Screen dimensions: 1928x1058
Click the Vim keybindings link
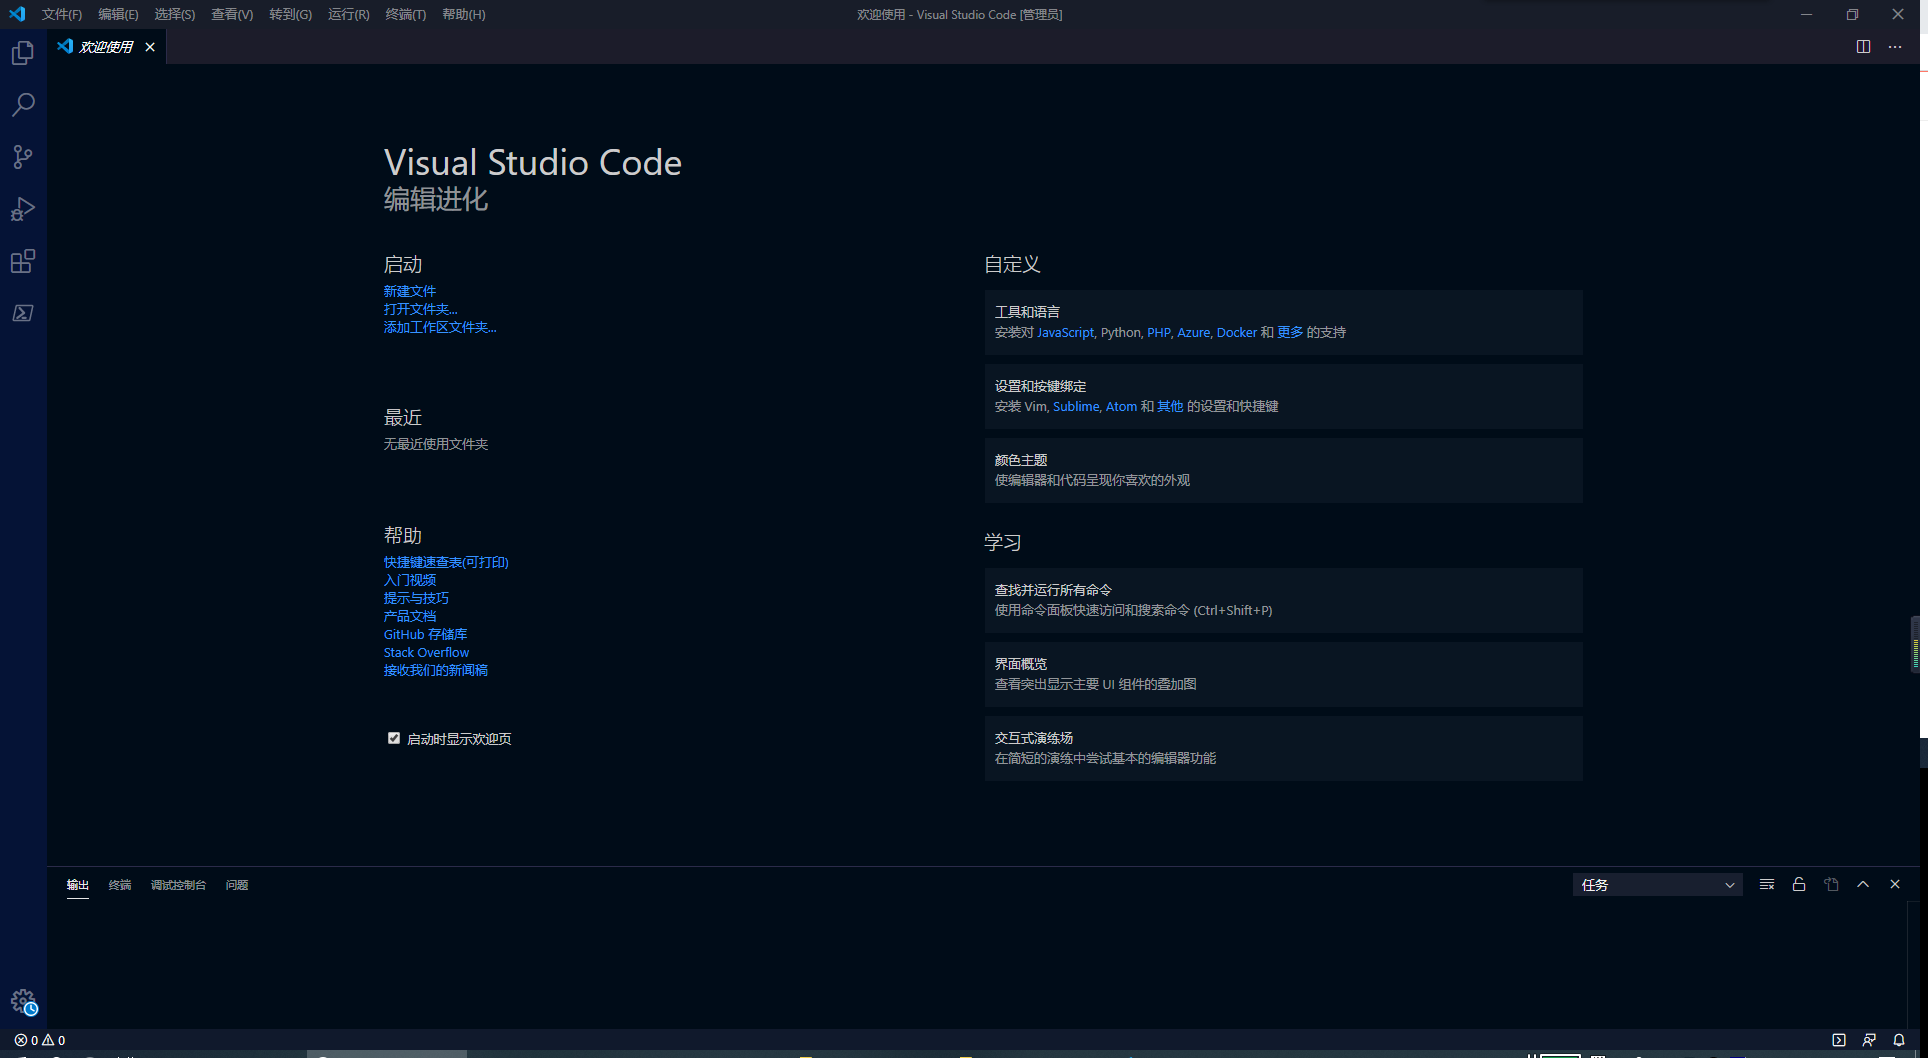point(1035,406)
